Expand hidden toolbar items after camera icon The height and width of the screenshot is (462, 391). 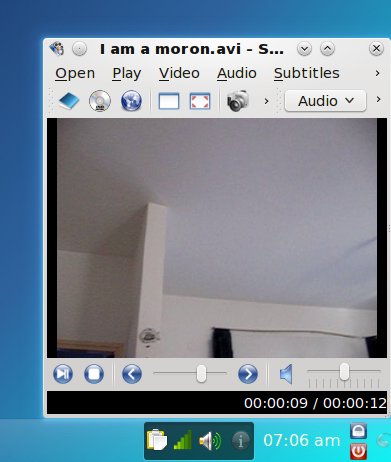(x=266, y=101)
